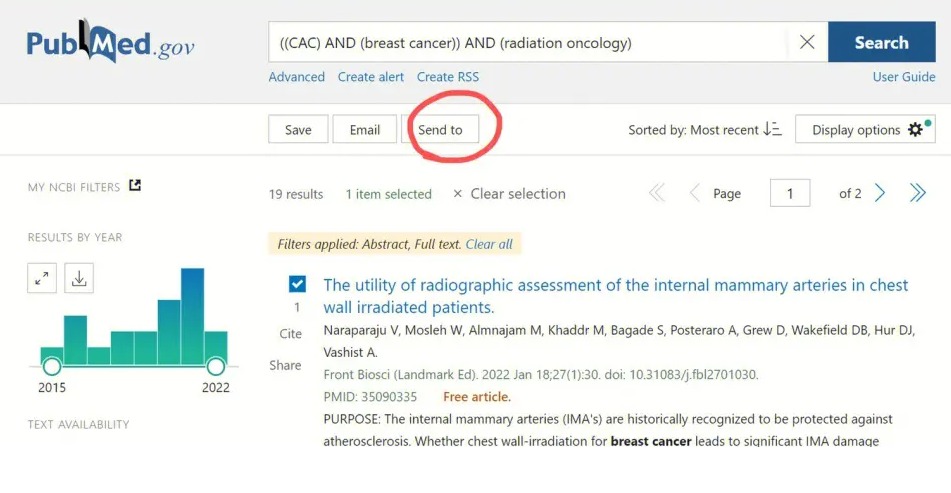Open the User Guide link
Screen dimensions: 951x493
point(904,77)
